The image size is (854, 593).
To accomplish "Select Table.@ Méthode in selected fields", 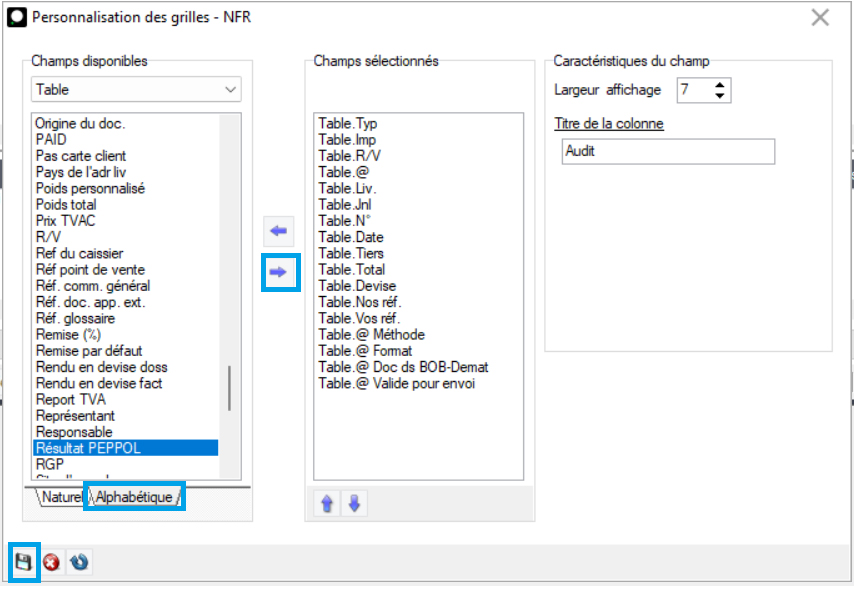I will 371,334.
